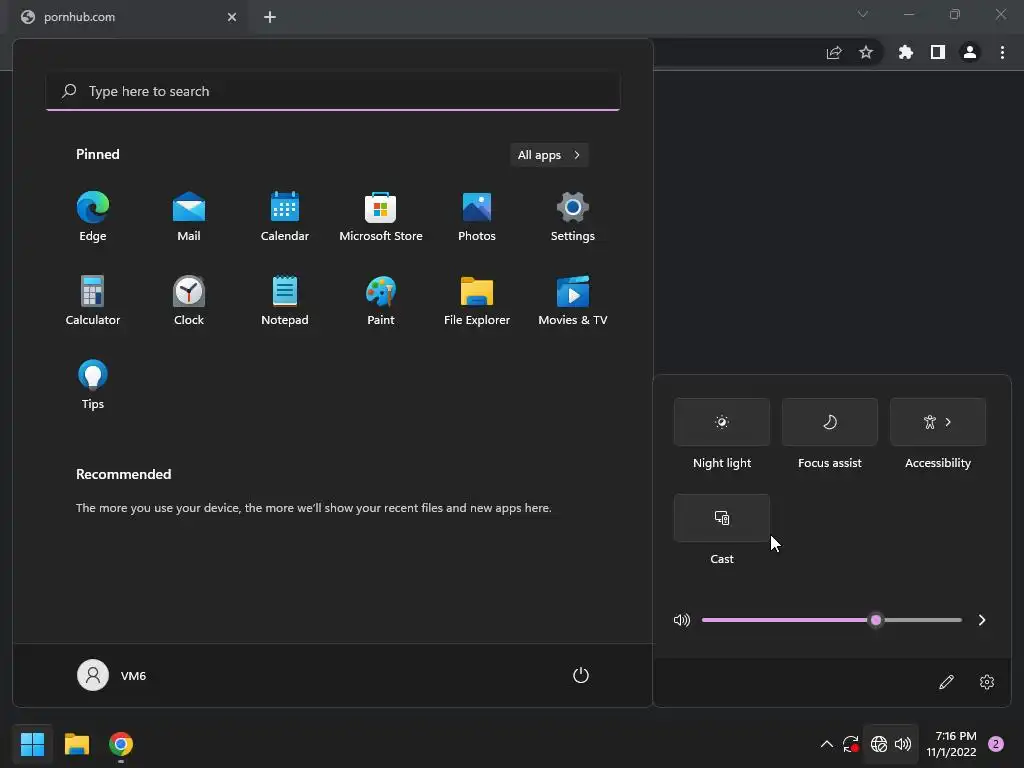Screen dimensions: 1024x768
Task: Open a new Chrome tab
Action: pyautogui.click(x=270, y=17)
